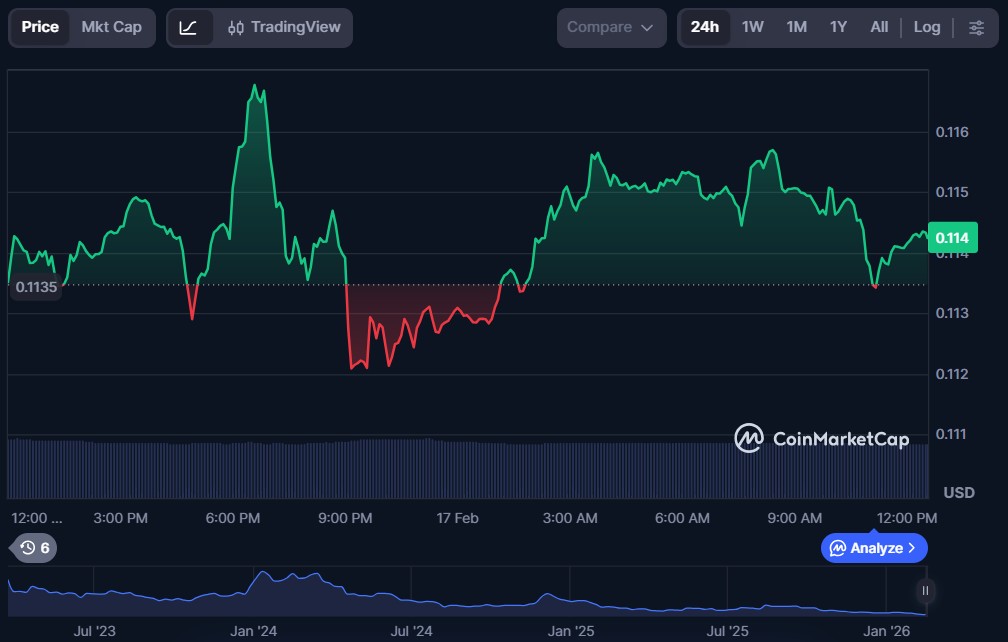Image resolution: width=1008 pixels, height=642 pixels.
Task: Click Jan '24 on the mini timeline
Action: click(253, 631)
